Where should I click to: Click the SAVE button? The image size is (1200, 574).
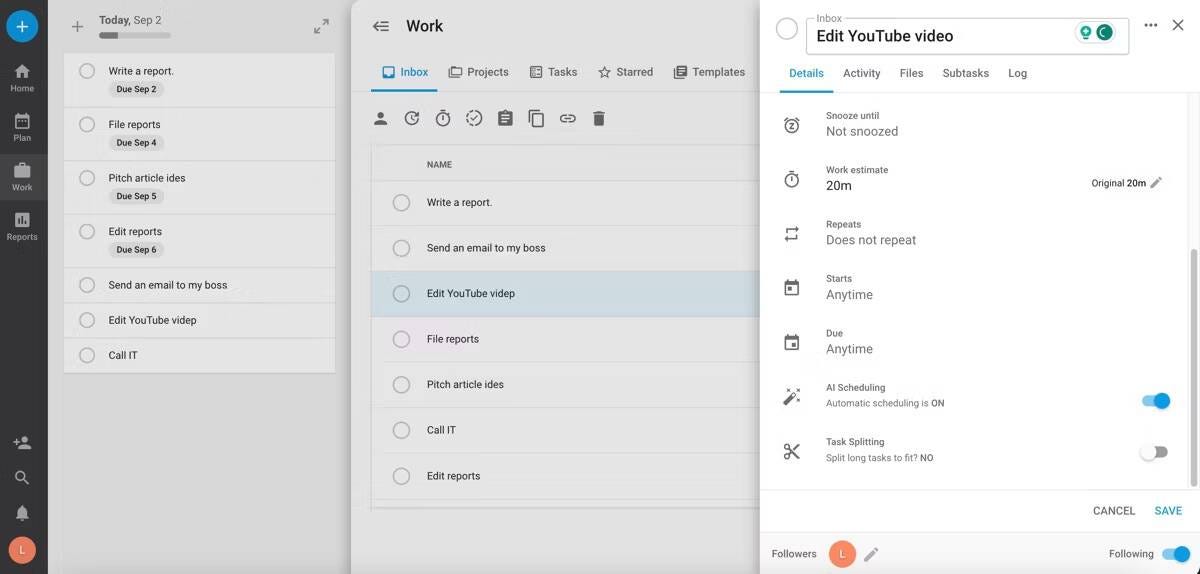[1168, 511]
